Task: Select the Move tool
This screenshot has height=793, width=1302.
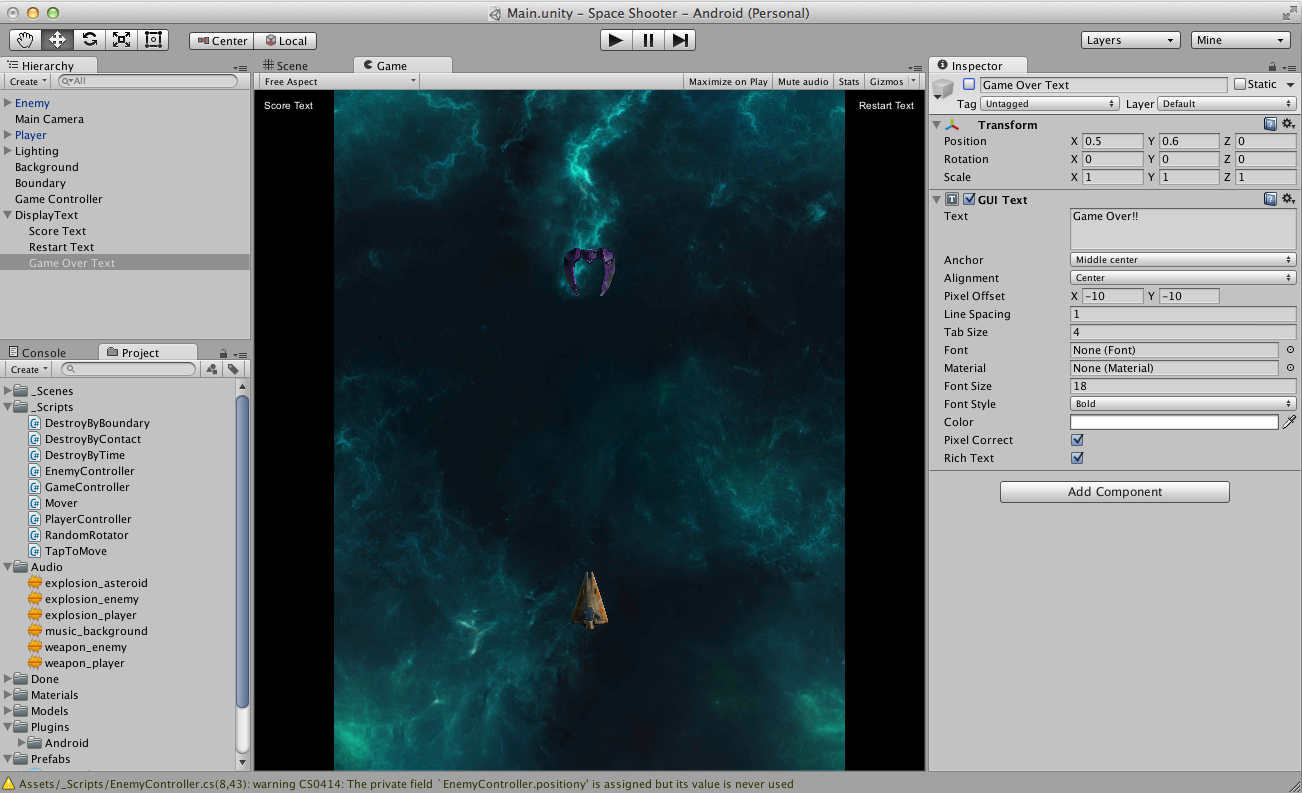Action: [x=57, y=40]
